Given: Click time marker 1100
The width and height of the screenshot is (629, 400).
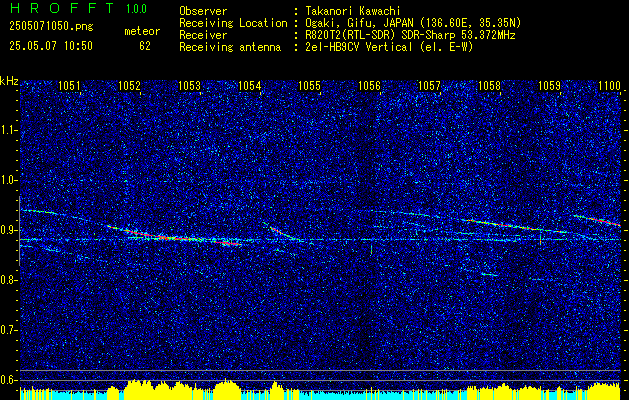Looking at the screenshot, I should click(x=609, y=86).
